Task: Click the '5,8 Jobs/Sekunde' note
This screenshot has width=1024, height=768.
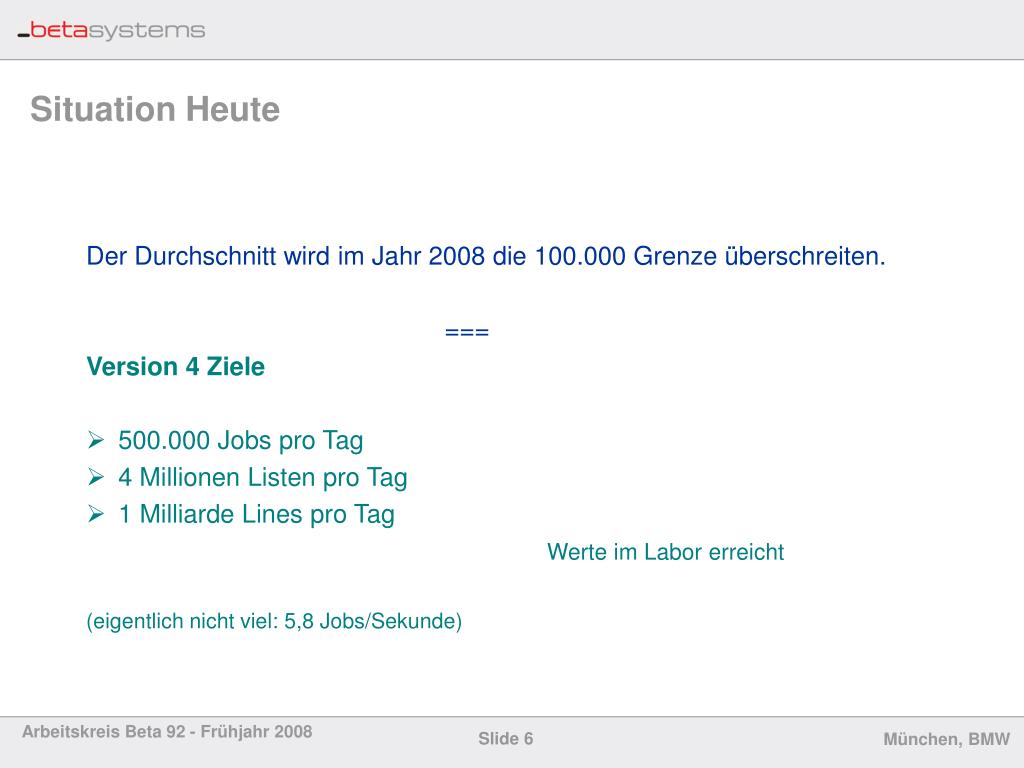Action: 274,621
